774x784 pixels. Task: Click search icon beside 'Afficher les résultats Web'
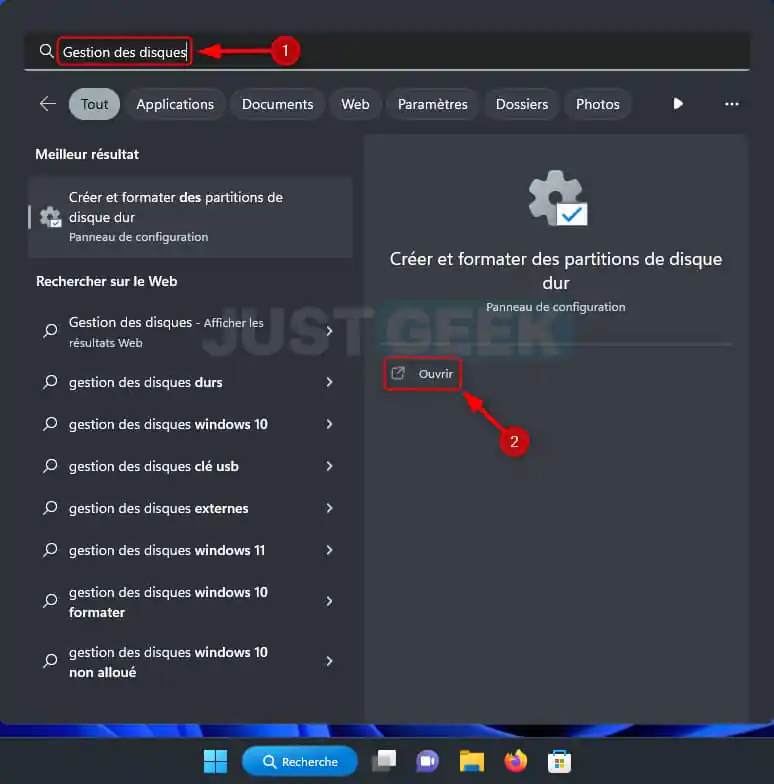click(x=50, y=331)
